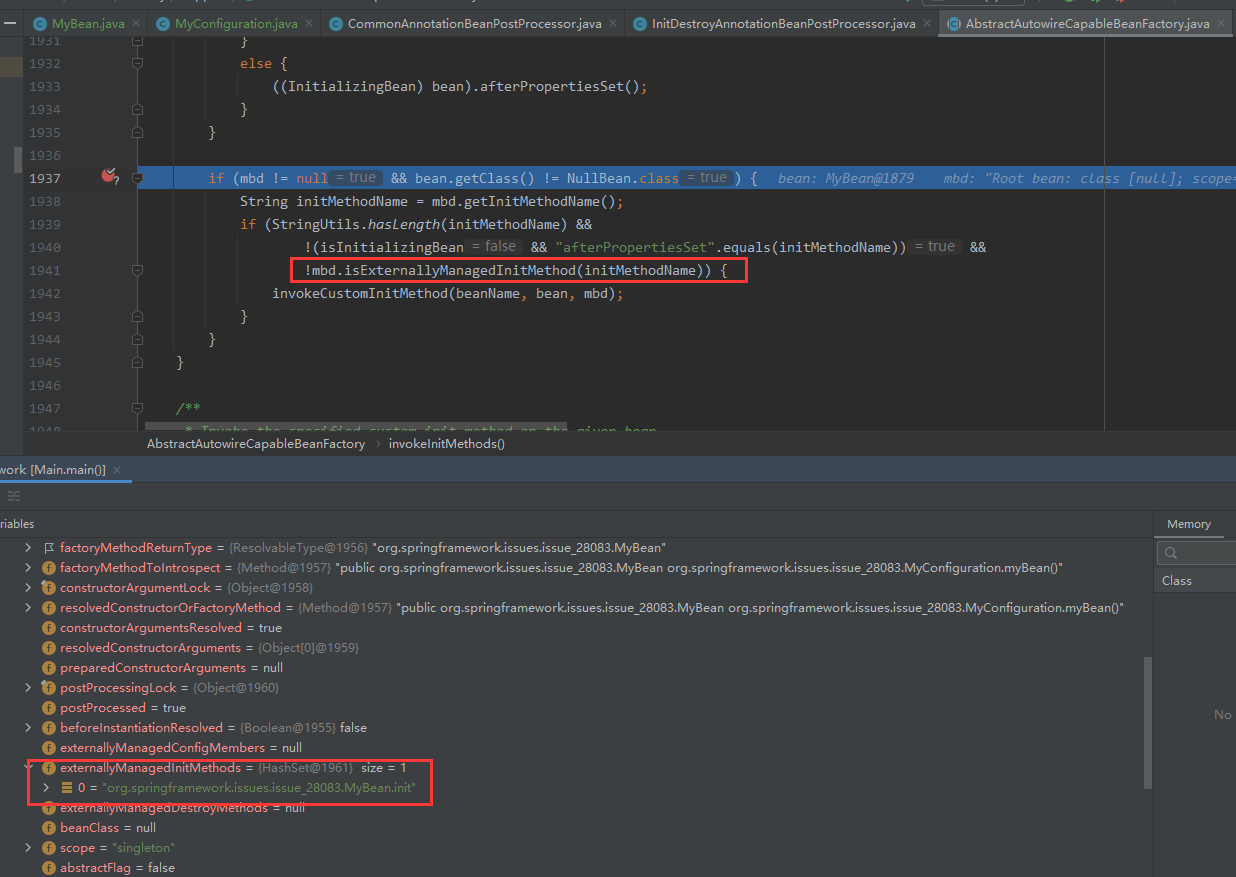Click class icon on AbstractAutowireCapableBeanFactory.java tab

tap(953, 23)
